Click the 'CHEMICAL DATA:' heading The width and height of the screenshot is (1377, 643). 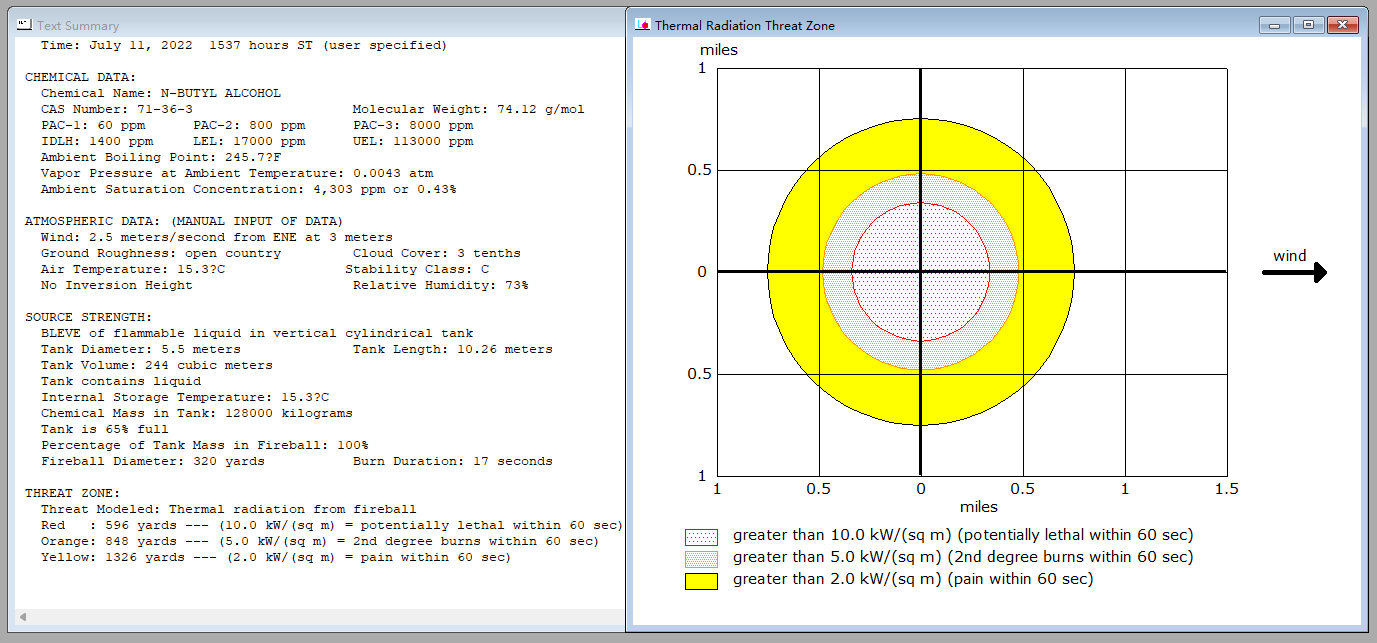click(81, 77)
